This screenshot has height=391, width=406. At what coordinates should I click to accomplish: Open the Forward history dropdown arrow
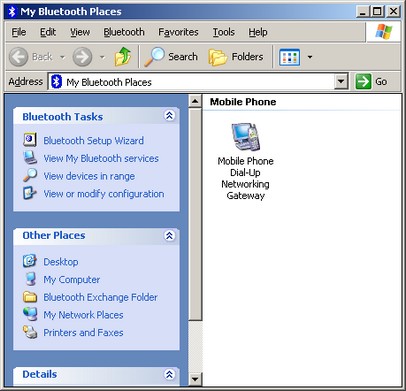(102, 57)
